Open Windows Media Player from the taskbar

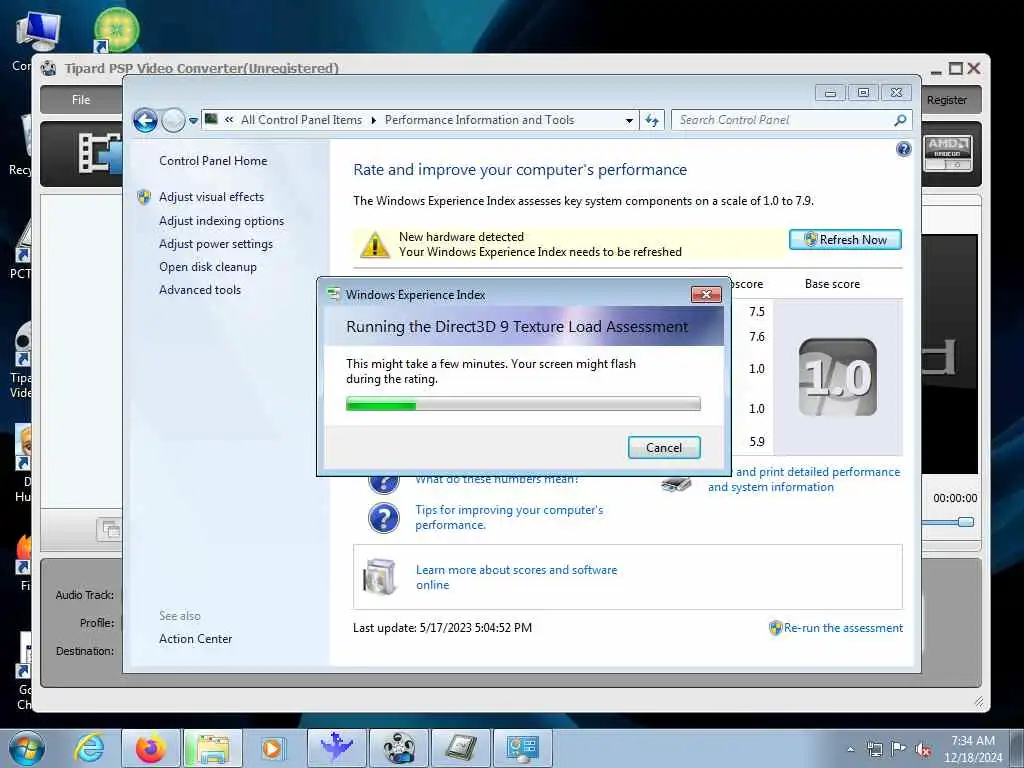click(272, 748)
